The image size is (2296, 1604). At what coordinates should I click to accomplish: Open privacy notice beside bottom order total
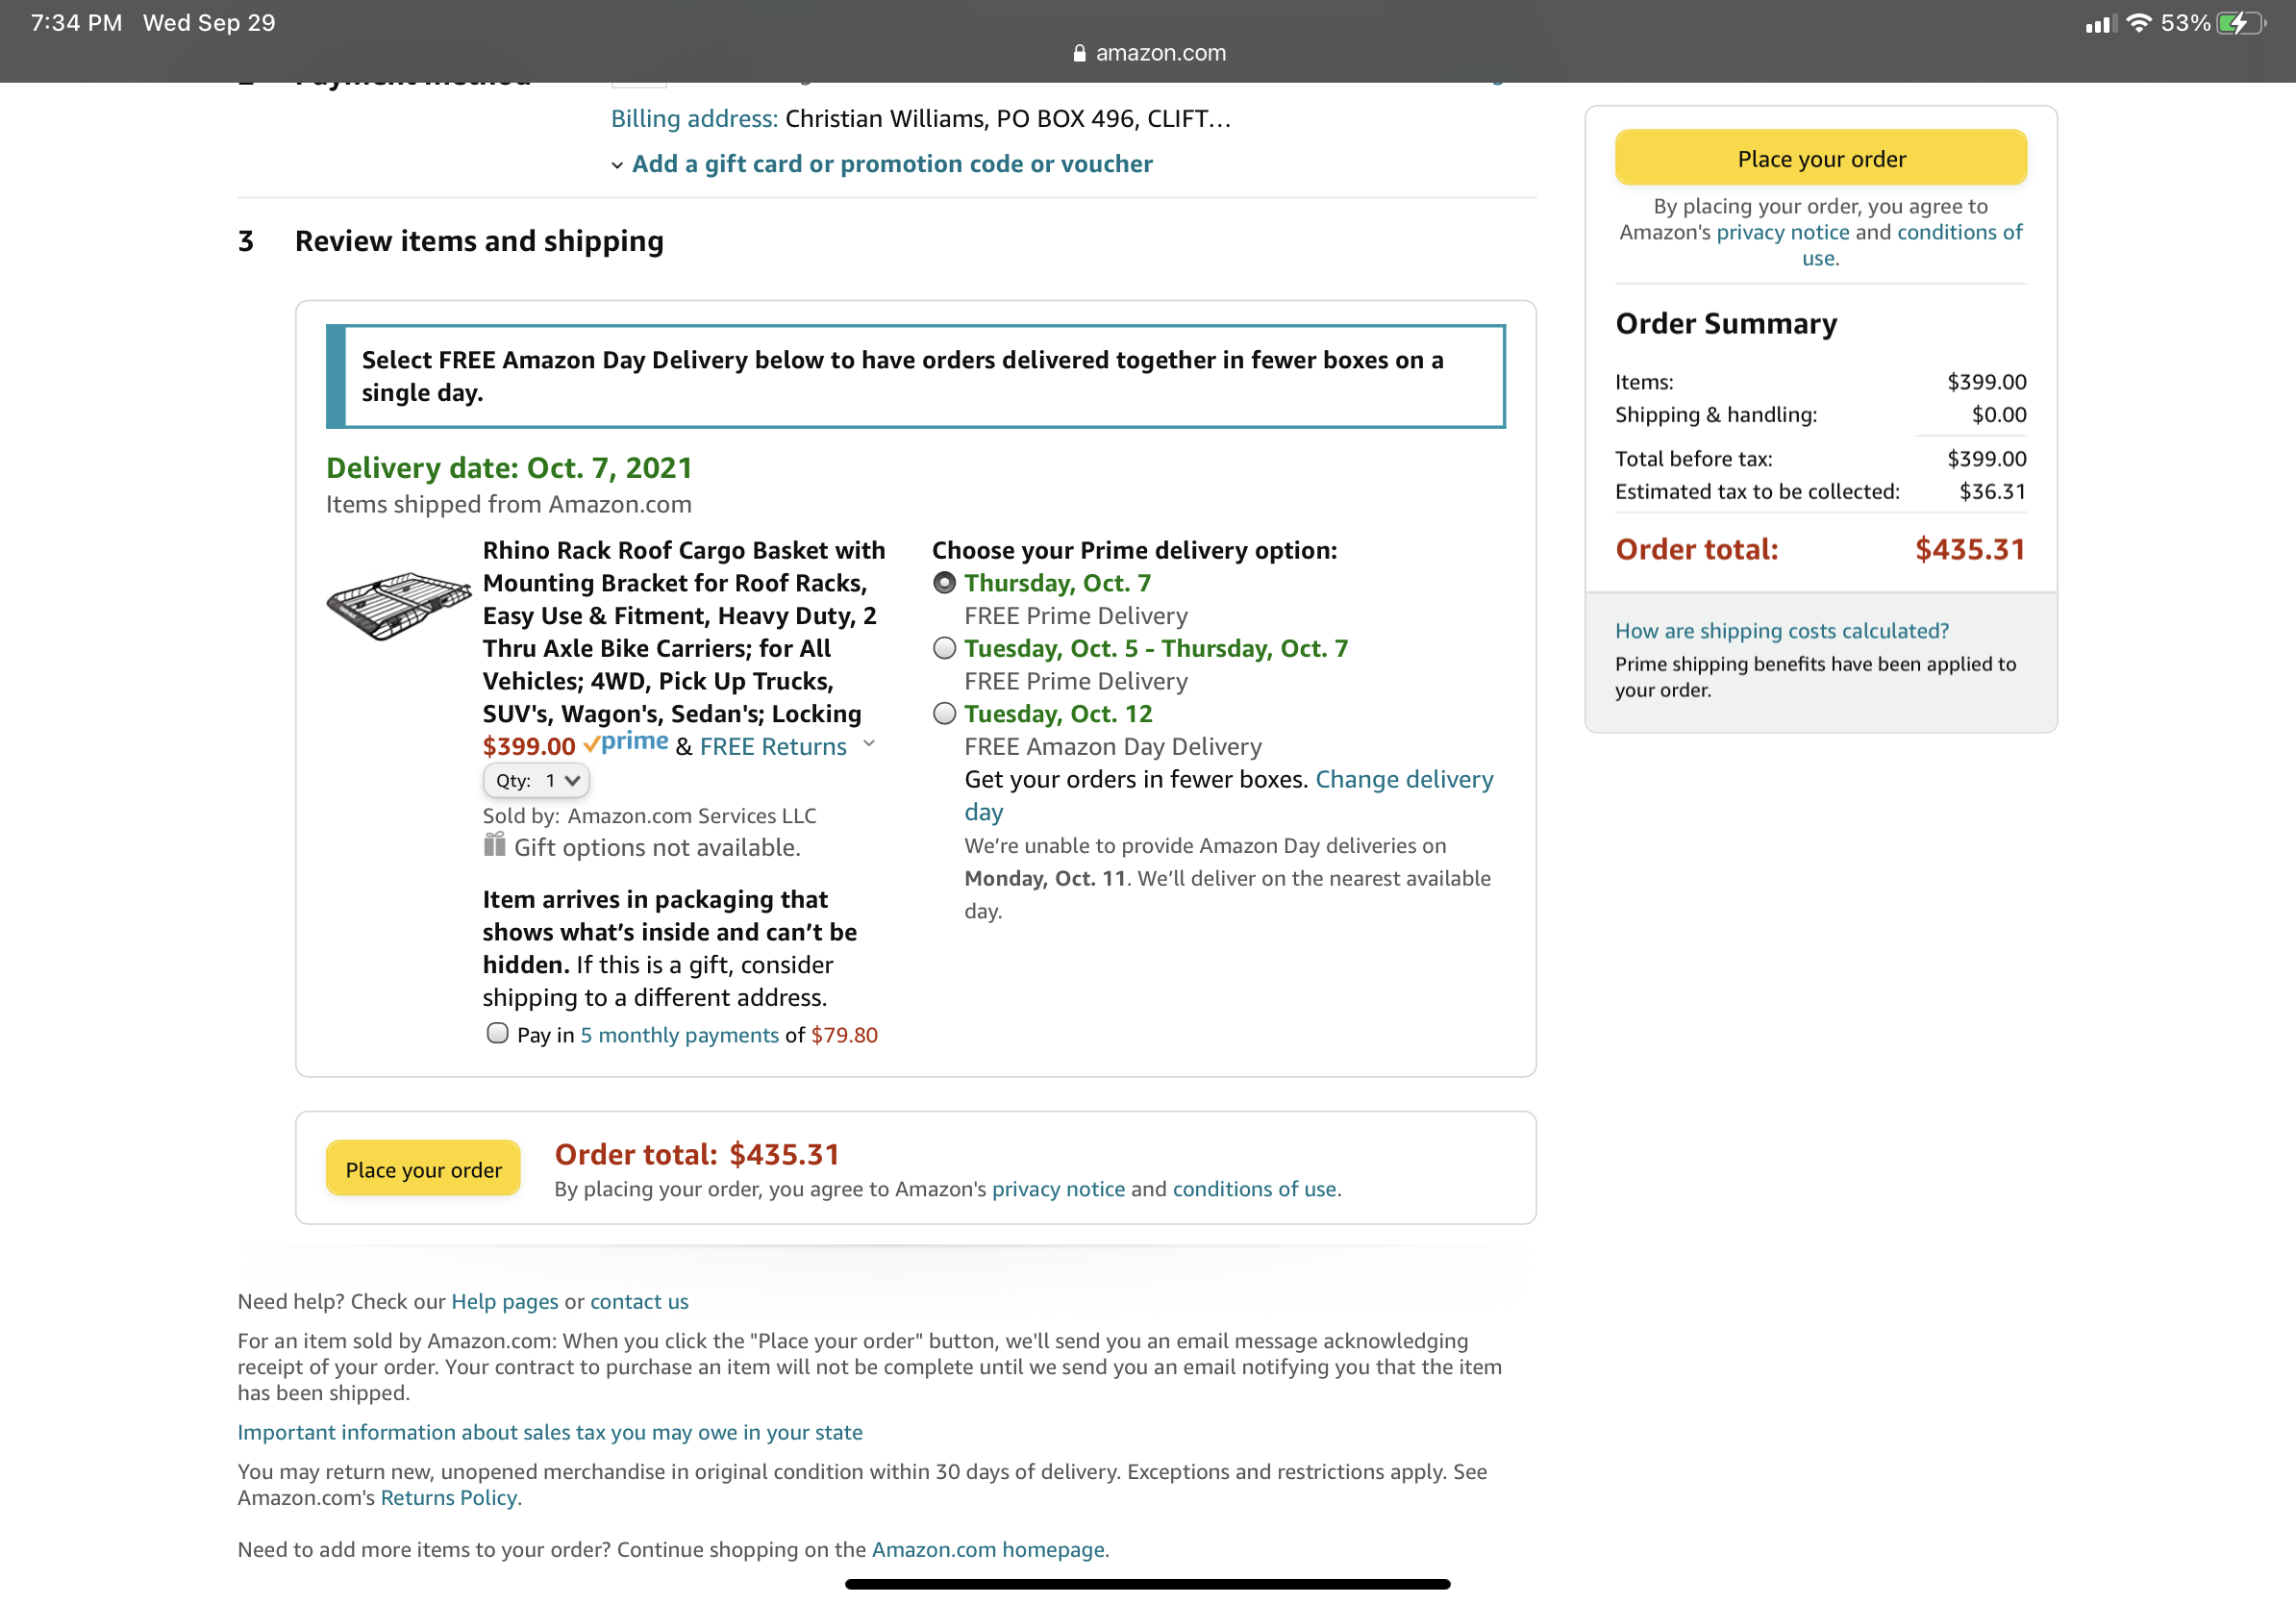pyautogui.click(x=1058, y=1189)
